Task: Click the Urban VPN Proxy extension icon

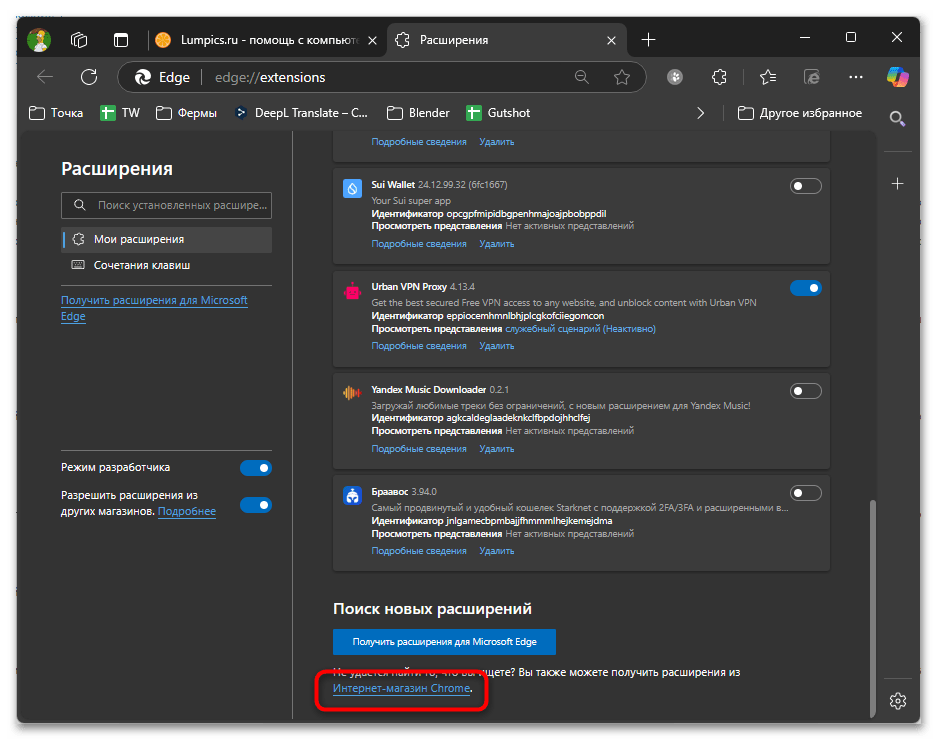Action: [x=352, y=291]
